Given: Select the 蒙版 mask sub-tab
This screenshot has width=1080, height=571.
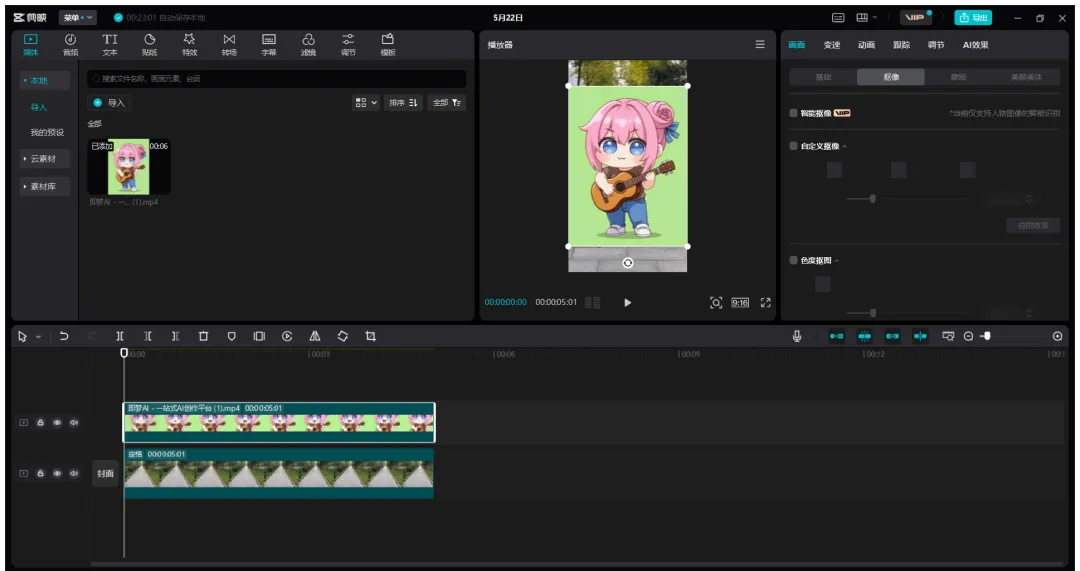Looking at the screenshot, I should tap(958, 77).
